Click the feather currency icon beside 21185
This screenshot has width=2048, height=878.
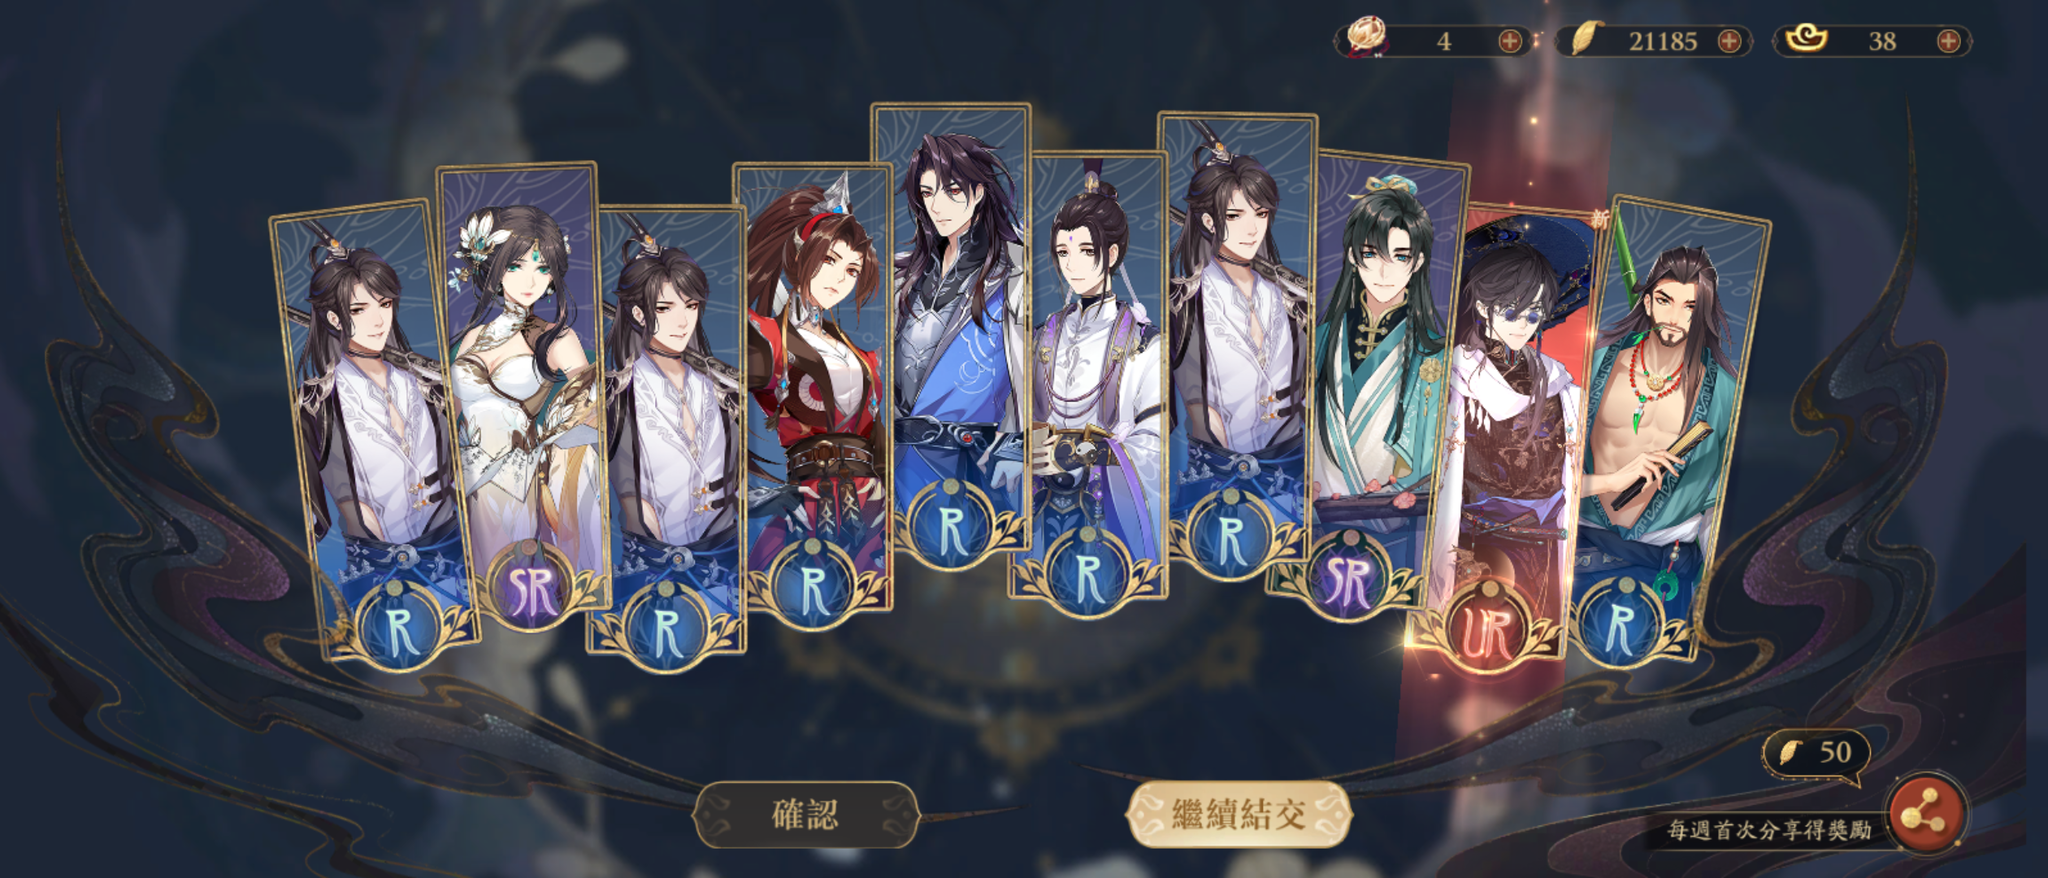pyautogui.click(x=1585, y=39)
